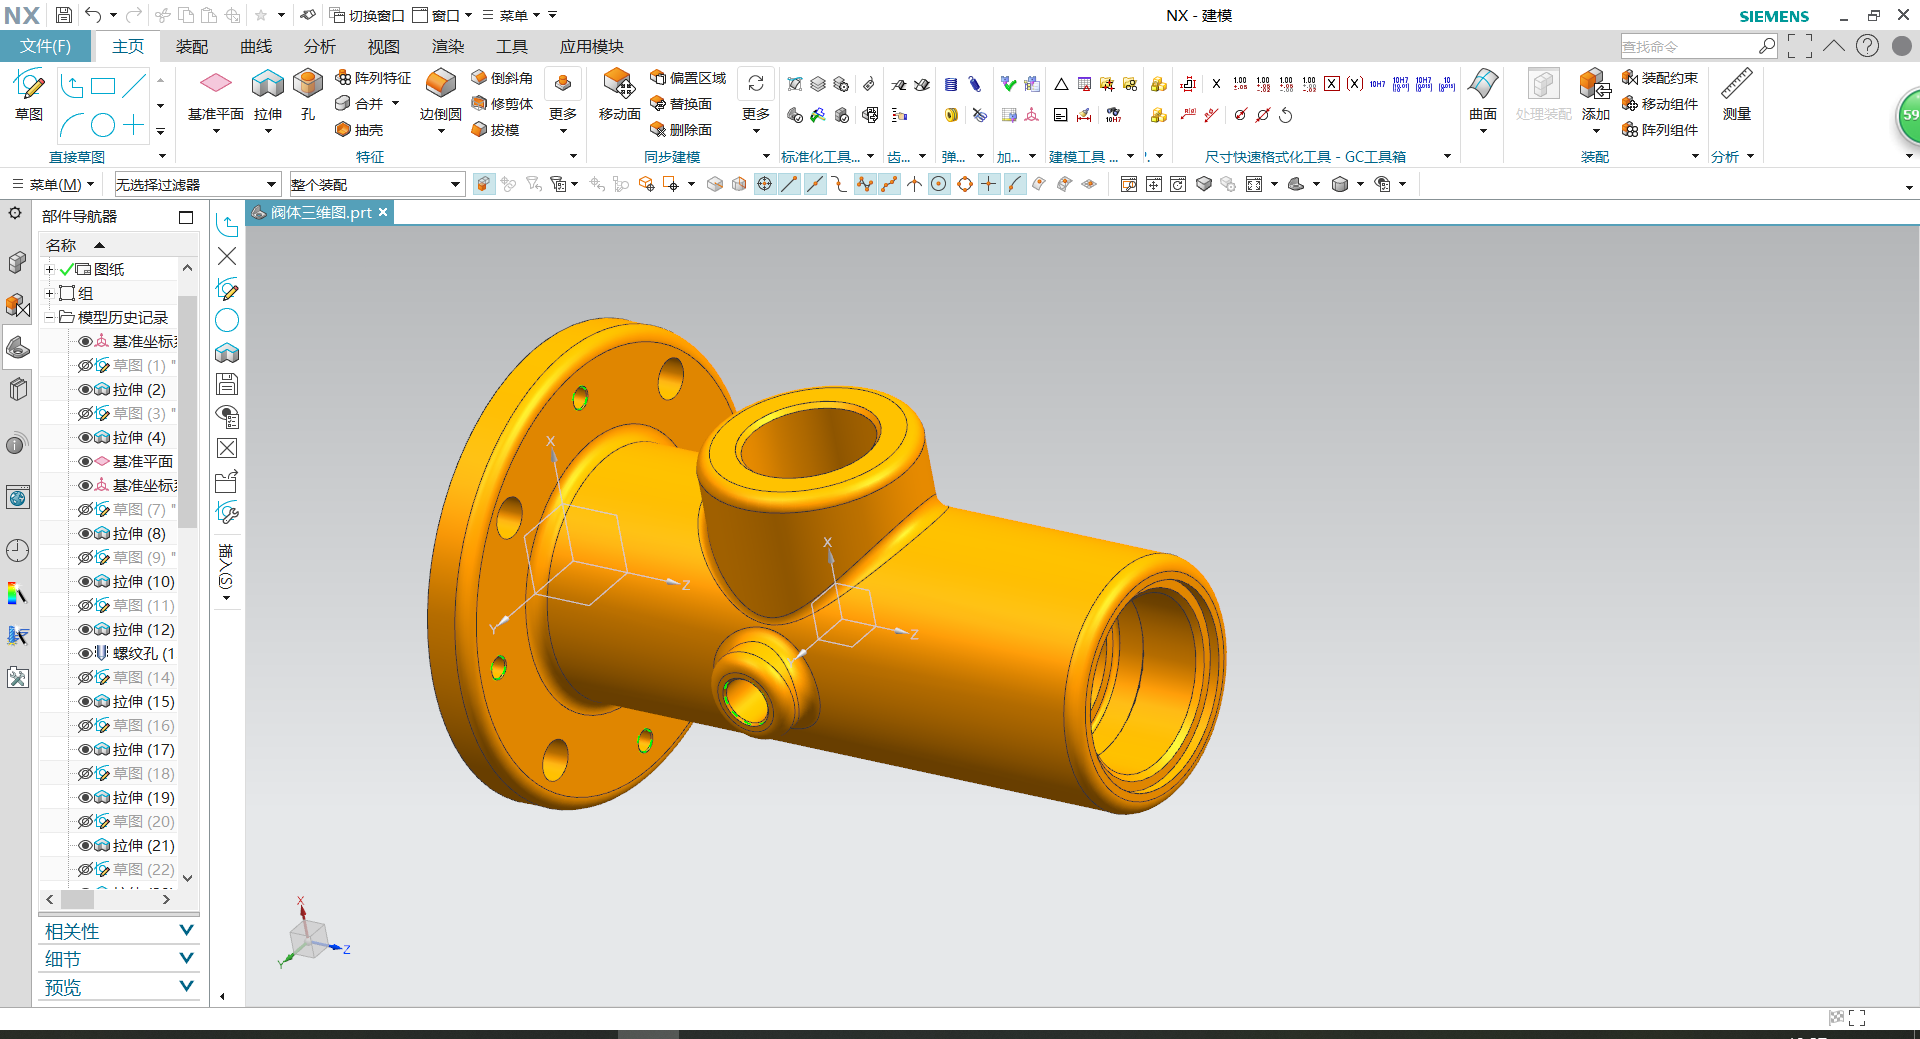Select the Draft (拔模) tool
Screen dimensions: 1920x1039
tap(496, 130)
